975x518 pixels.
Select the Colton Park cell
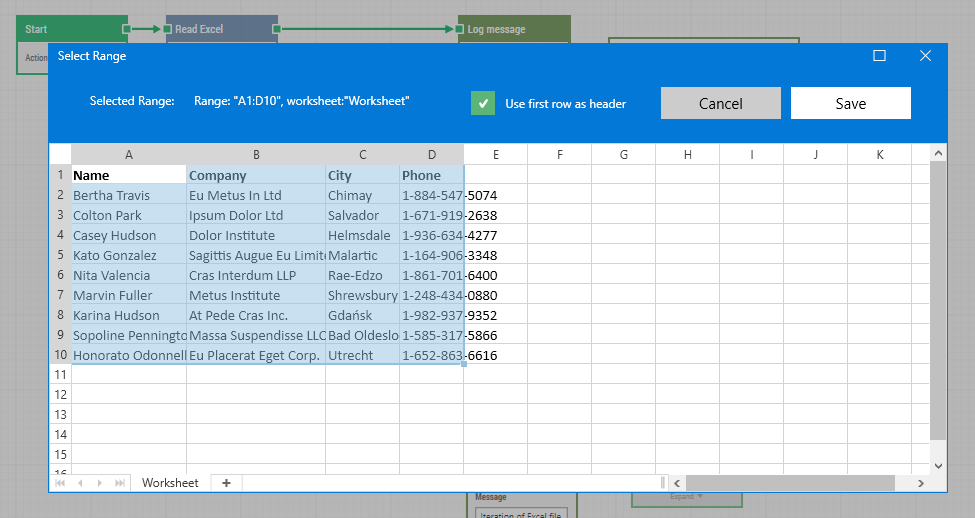[129, 215]
